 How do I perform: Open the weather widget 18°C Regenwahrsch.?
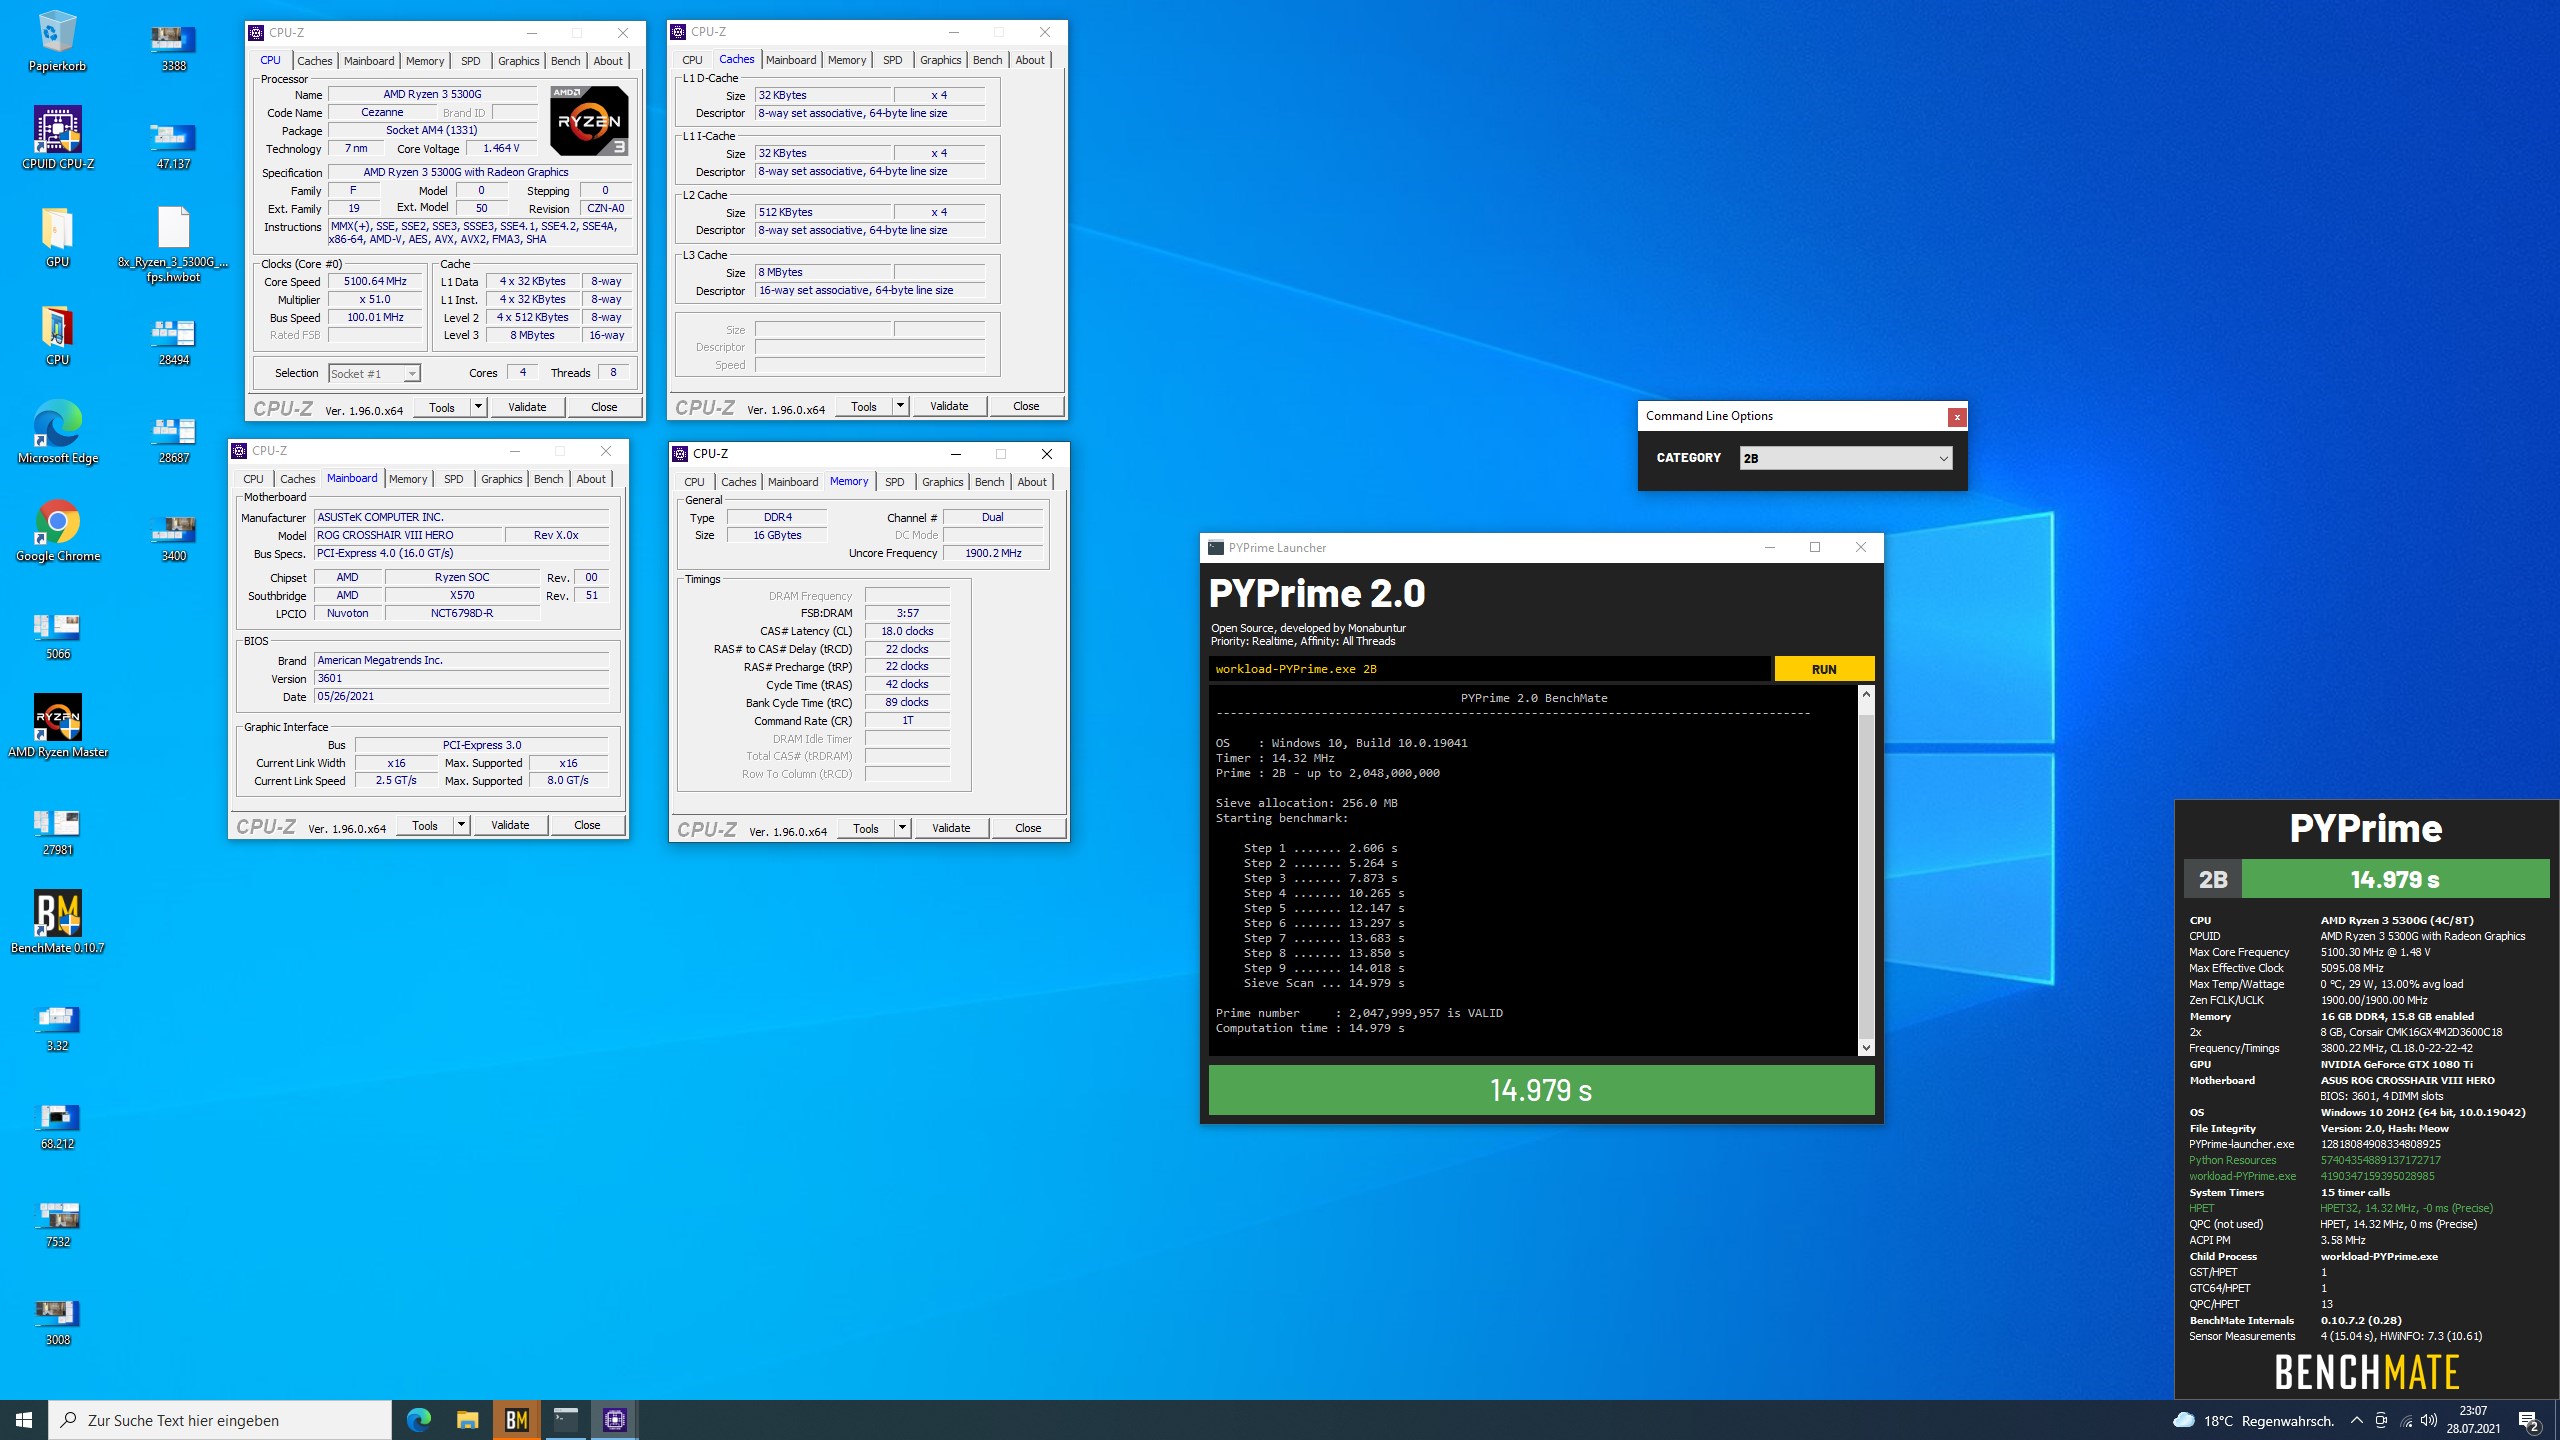[x=2253, y=1420]
